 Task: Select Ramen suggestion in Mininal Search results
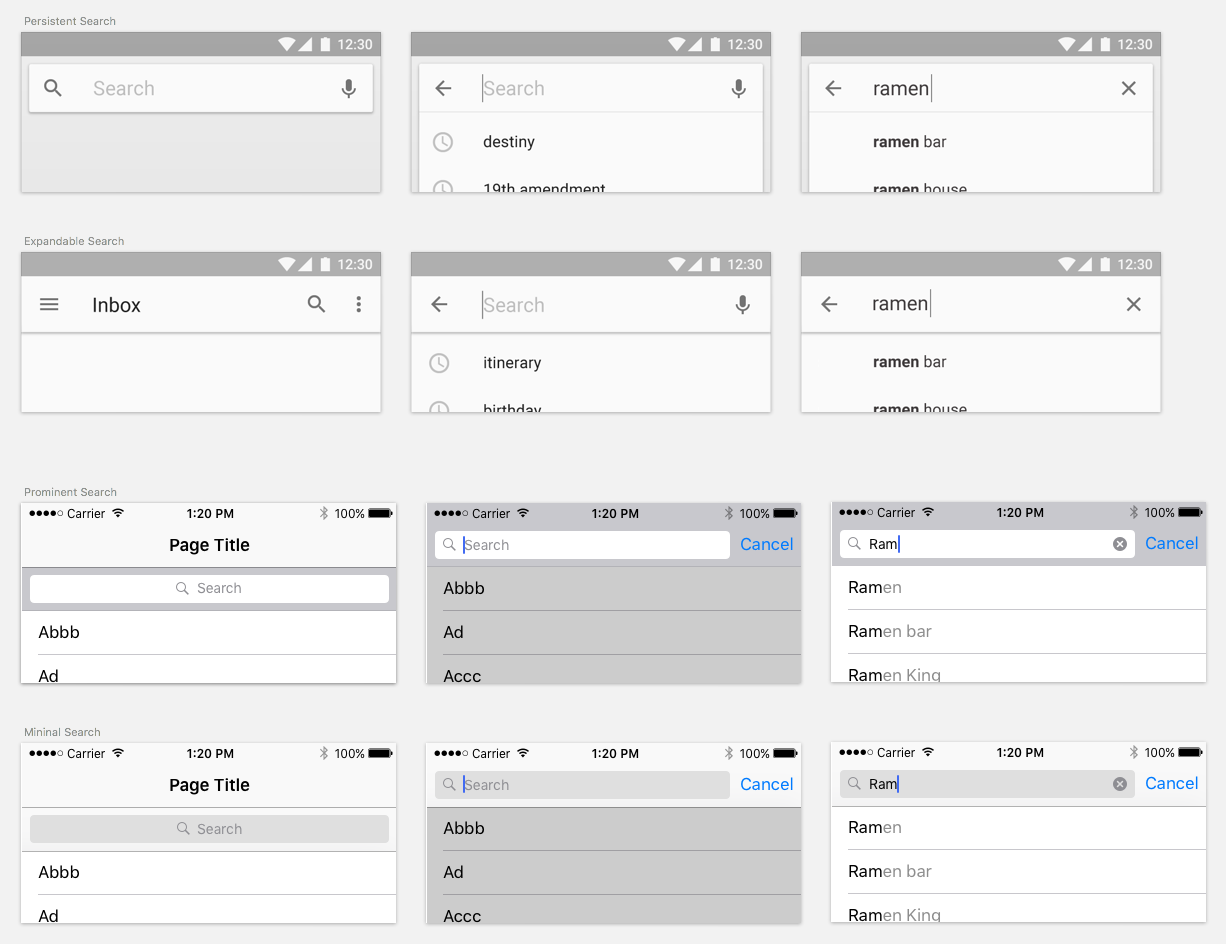(1019, 827)
